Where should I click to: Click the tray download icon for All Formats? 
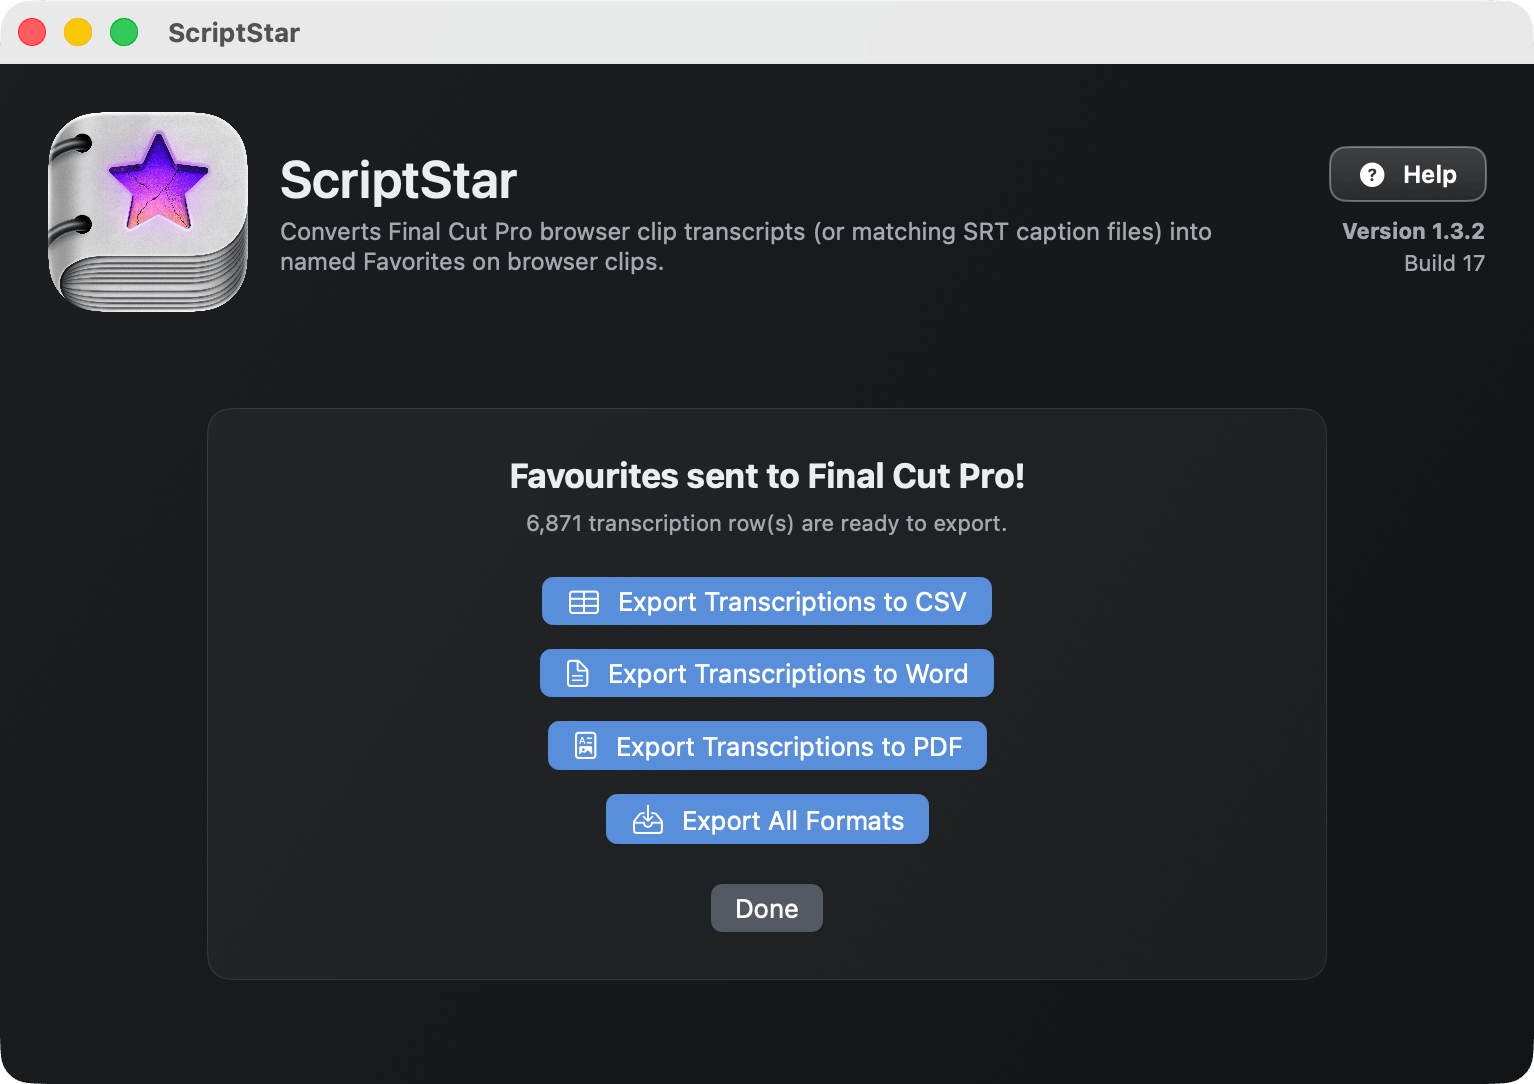click(x=648, y=821)
